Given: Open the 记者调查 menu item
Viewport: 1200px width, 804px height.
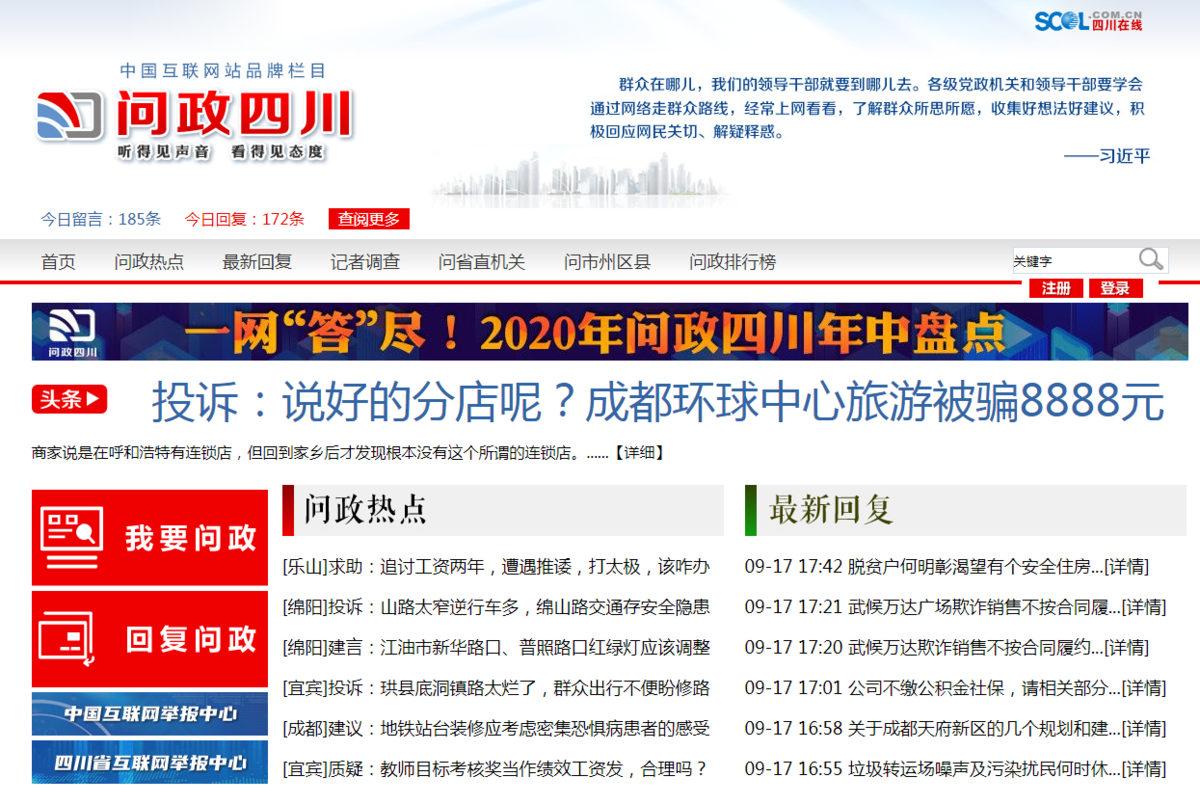Looking at the screenshot, I should 365,262.
